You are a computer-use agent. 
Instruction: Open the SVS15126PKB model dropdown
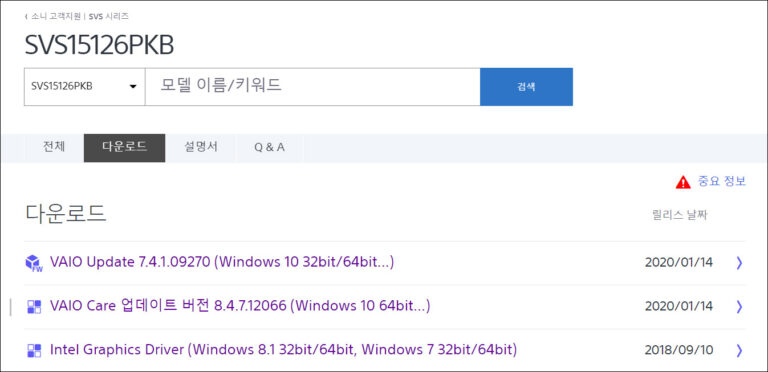84,87
